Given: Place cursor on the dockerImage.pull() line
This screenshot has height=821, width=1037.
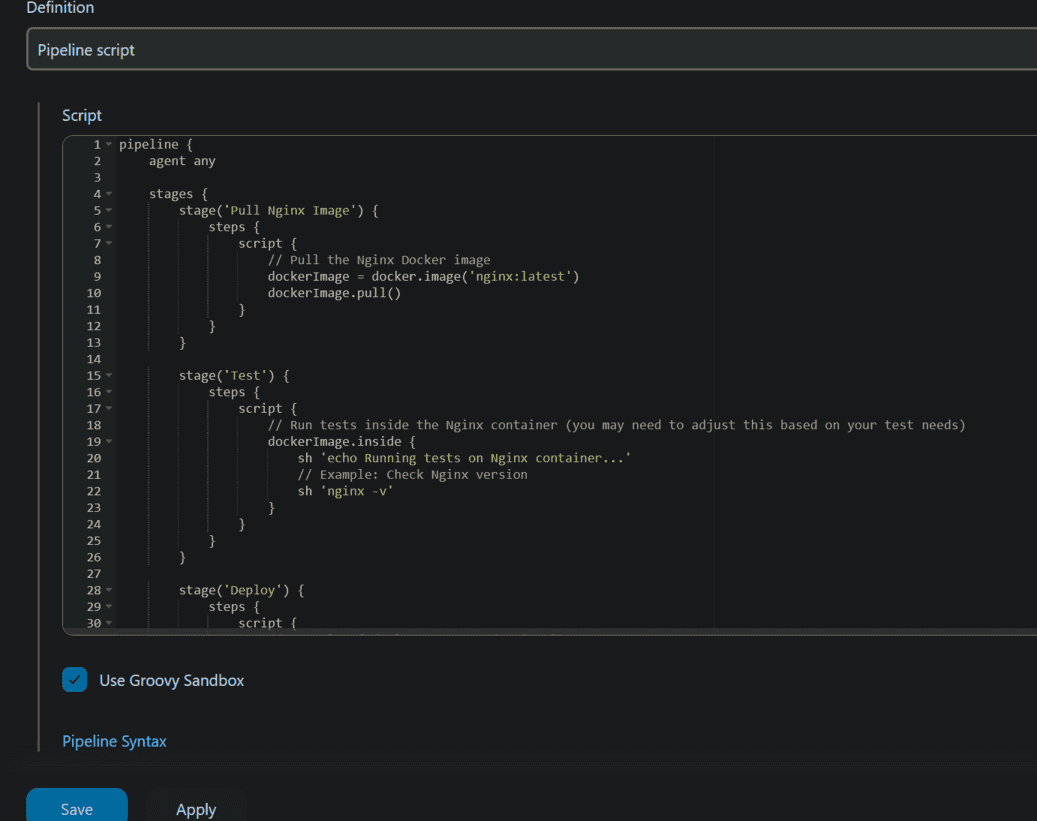Looking at the screenshot, I should click(334, 293).
